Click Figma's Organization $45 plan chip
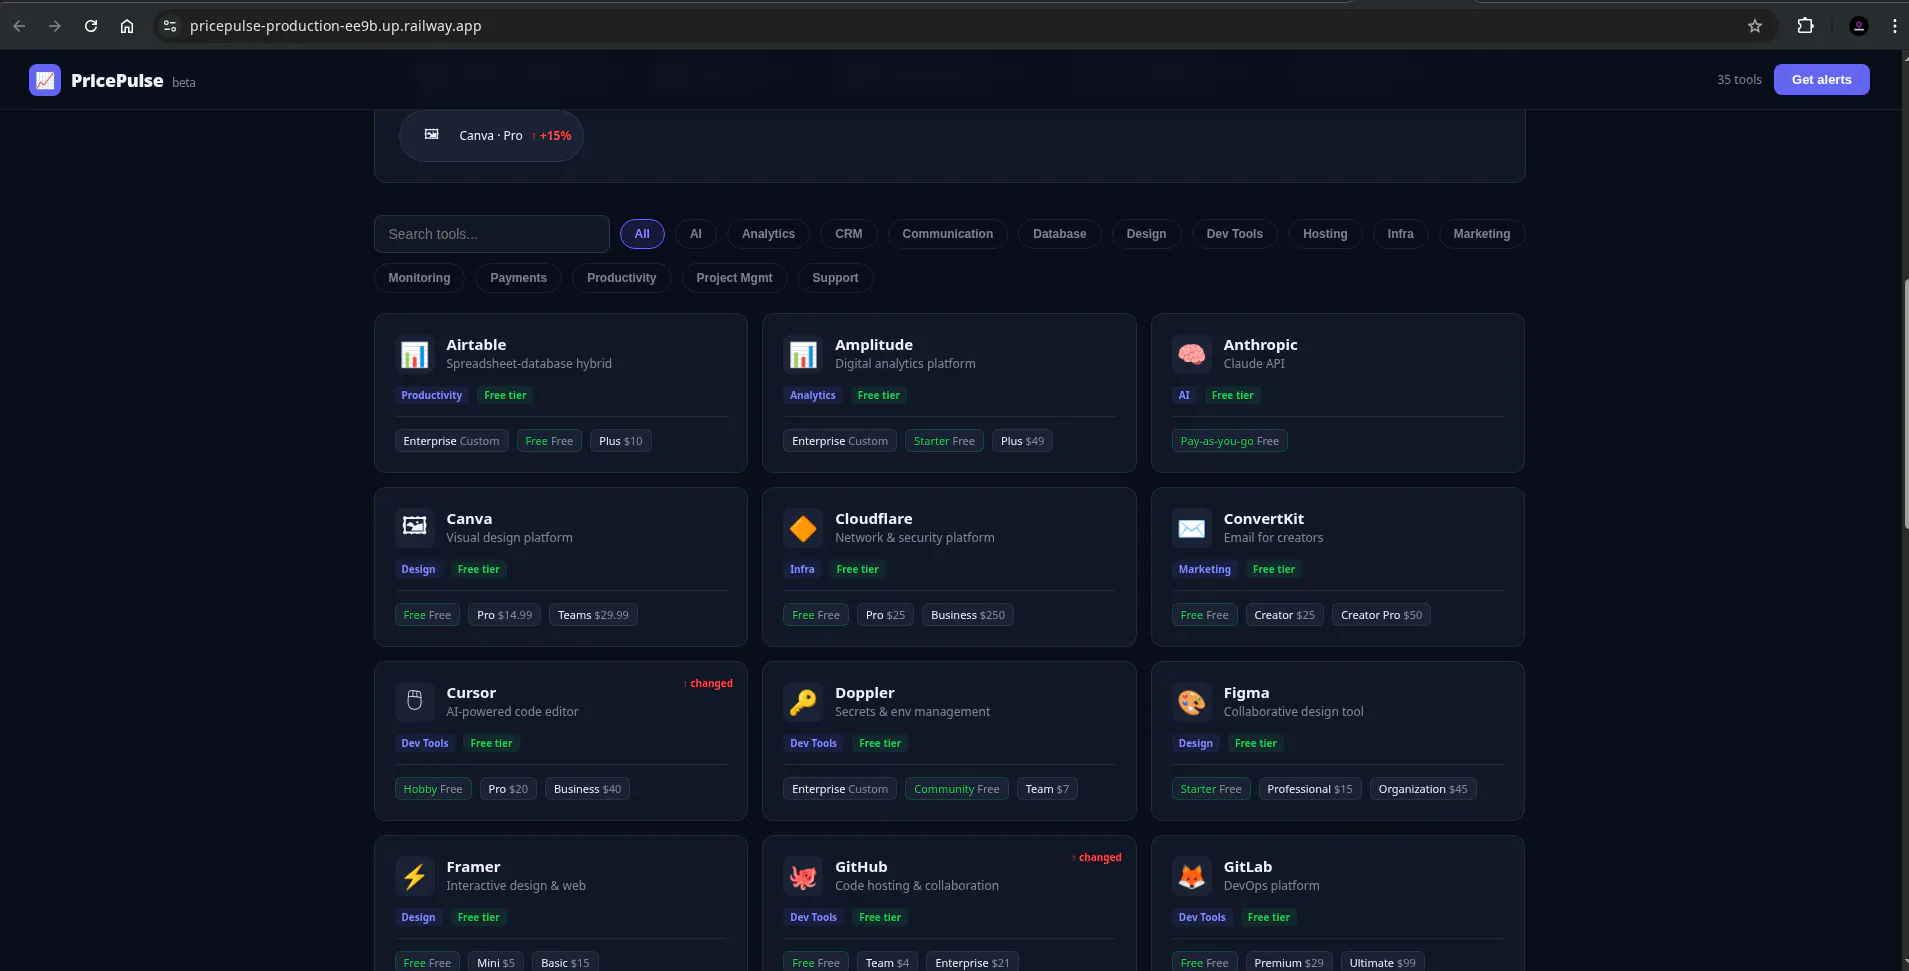 1423,789
